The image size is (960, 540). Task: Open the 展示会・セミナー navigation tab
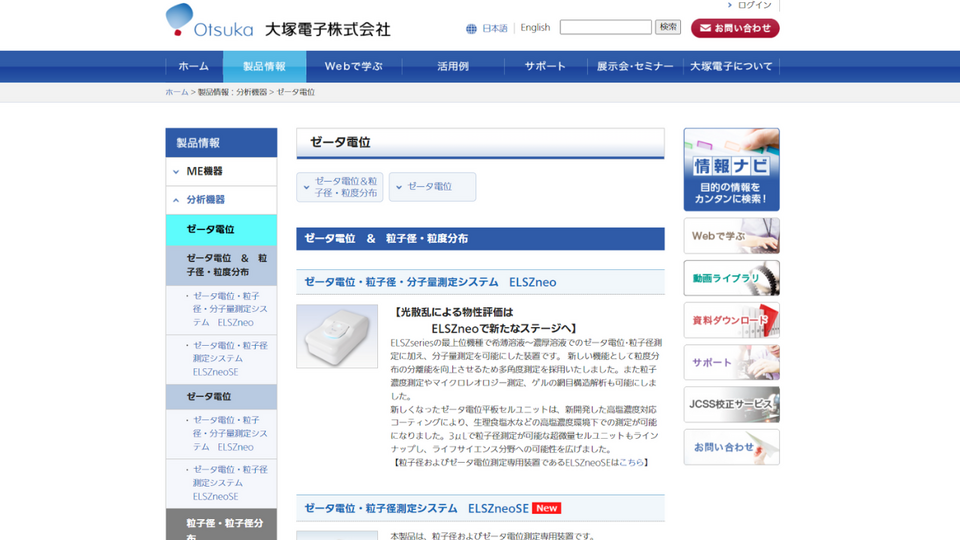(635, 66)
